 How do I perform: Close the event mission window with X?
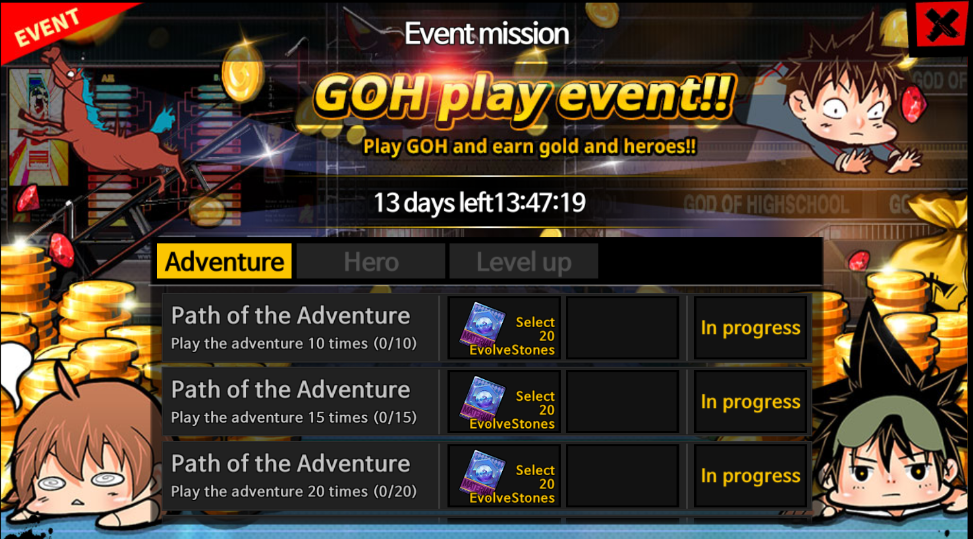point(941,26)
